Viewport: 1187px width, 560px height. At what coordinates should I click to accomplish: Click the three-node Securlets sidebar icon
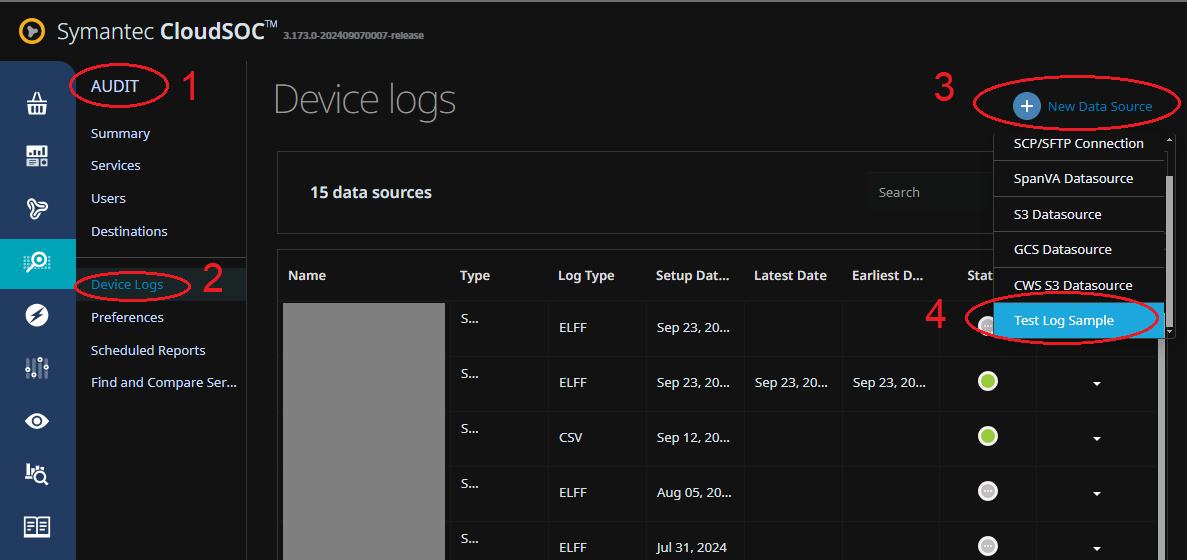click(x=37, y=208)
